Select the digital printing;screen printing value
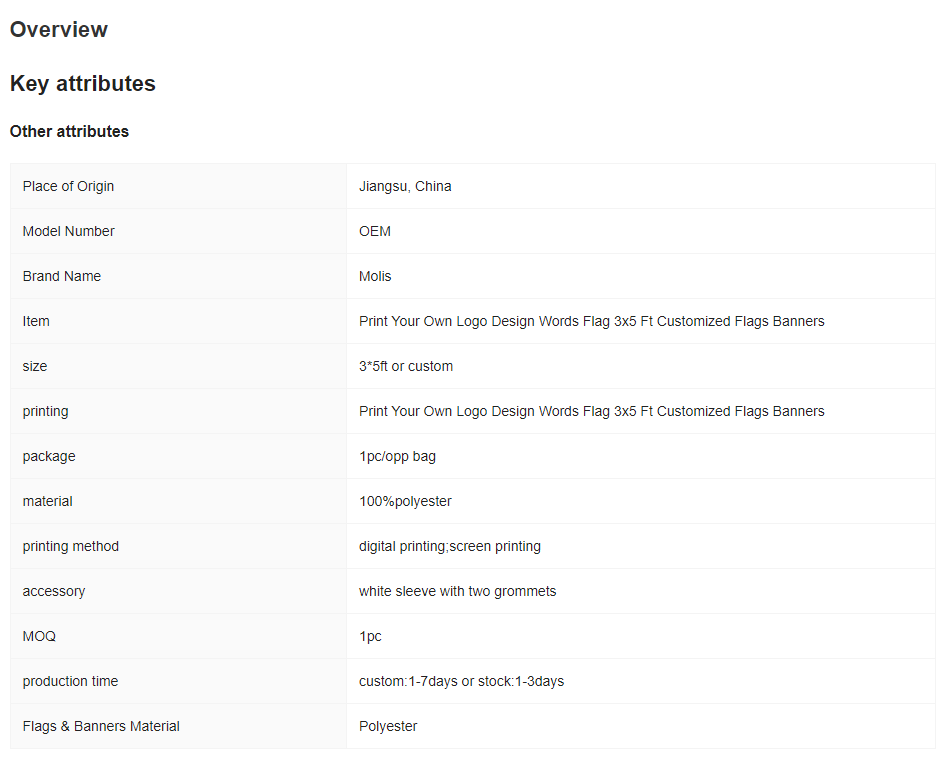The image size is (947, 760). click(x=450, y=546)
